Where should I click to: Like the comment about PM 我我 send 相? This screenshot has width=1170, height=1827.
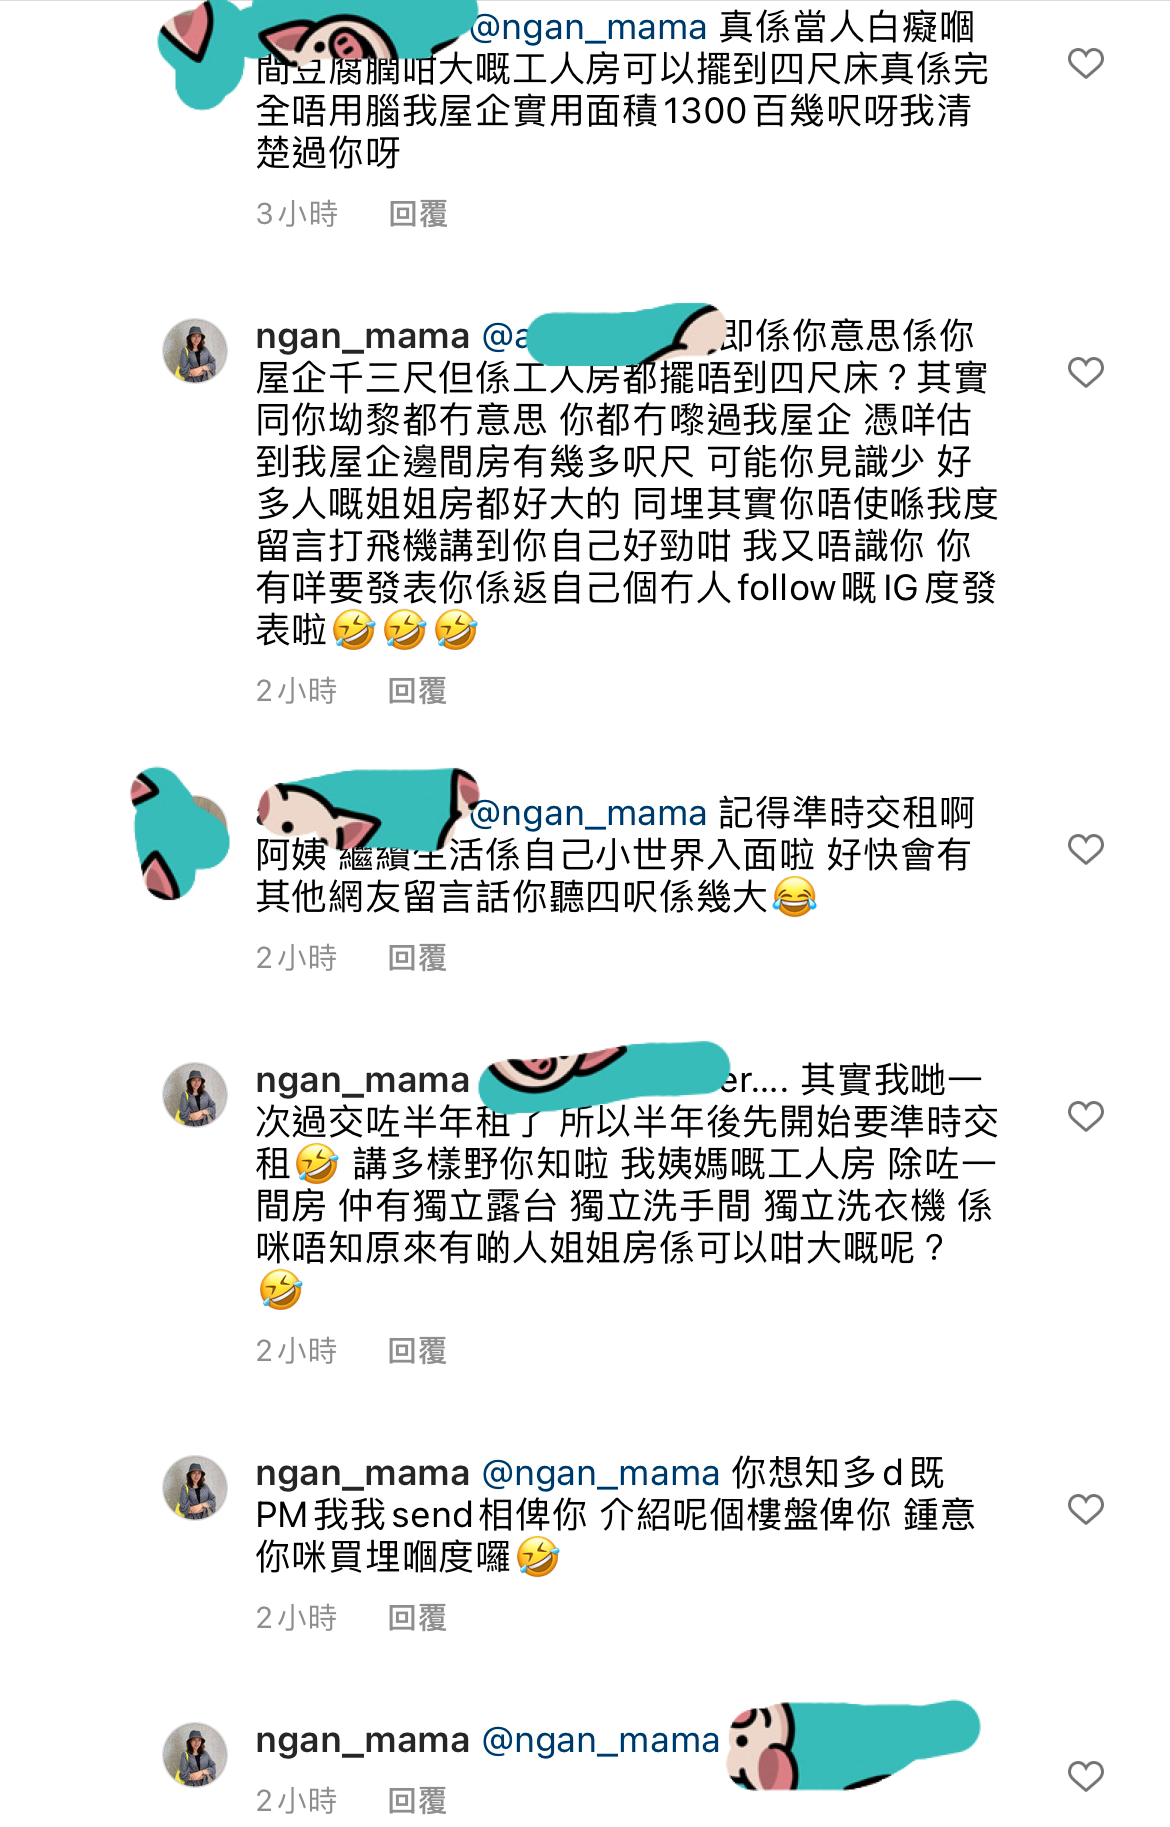[1085, 1509]
